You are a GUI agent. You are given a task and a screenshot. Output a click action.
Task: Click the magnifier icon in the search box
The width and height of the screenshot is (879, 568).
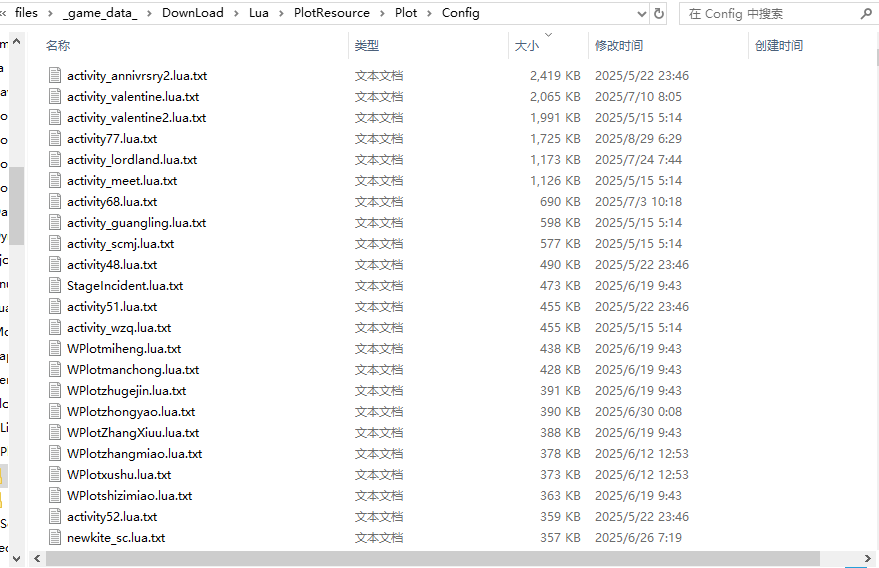pyautogui.click(x=864, y=14)
